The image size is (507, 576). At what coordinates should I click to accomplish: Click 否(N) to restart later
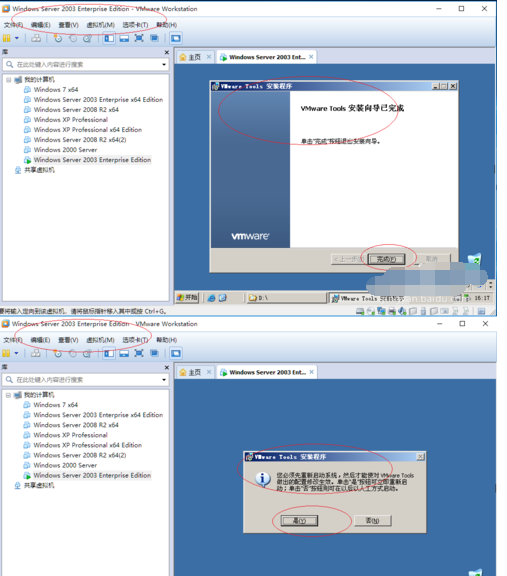click(373, 521)
